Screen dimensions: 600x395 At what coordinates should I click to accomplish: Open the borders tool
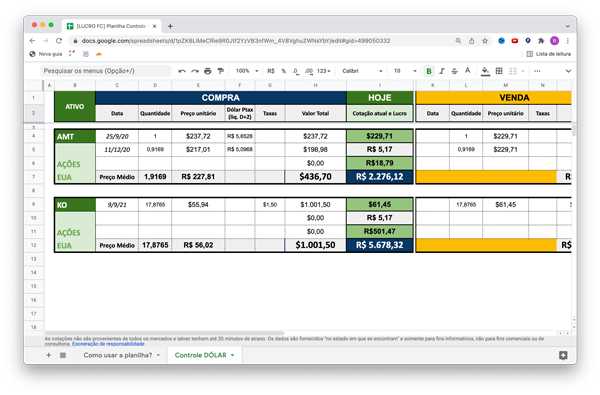[x=499, y=71]
